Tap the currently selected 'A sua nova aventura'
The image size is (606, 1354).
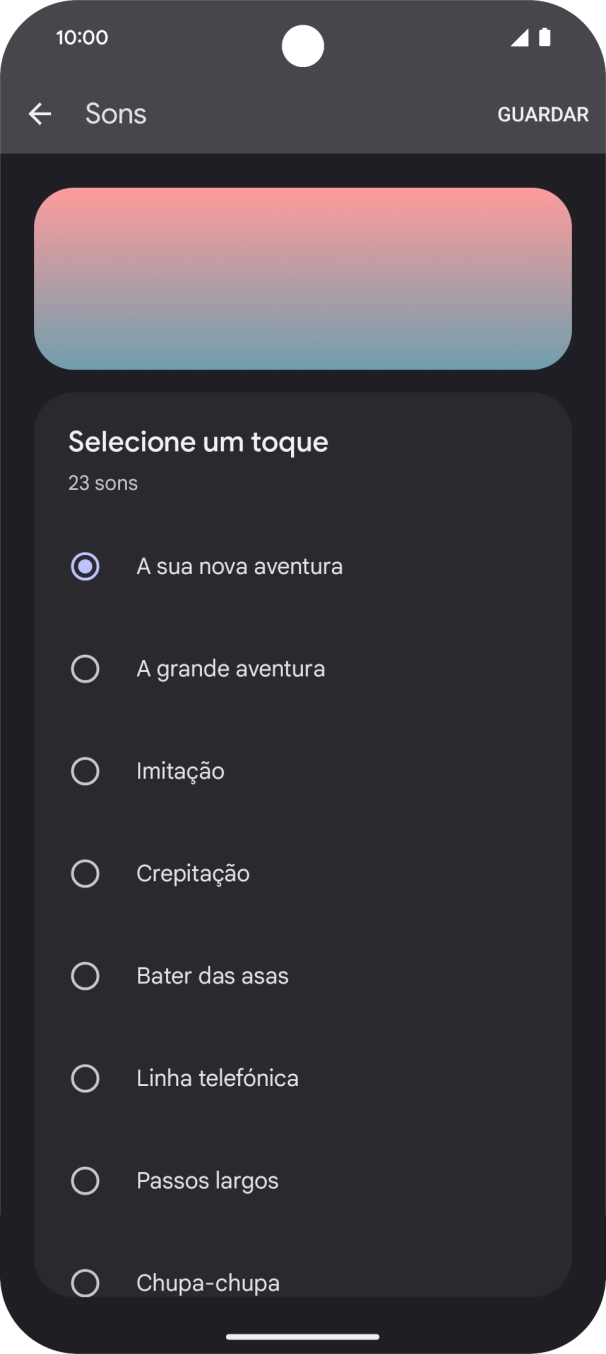click(x=85, y=566)
